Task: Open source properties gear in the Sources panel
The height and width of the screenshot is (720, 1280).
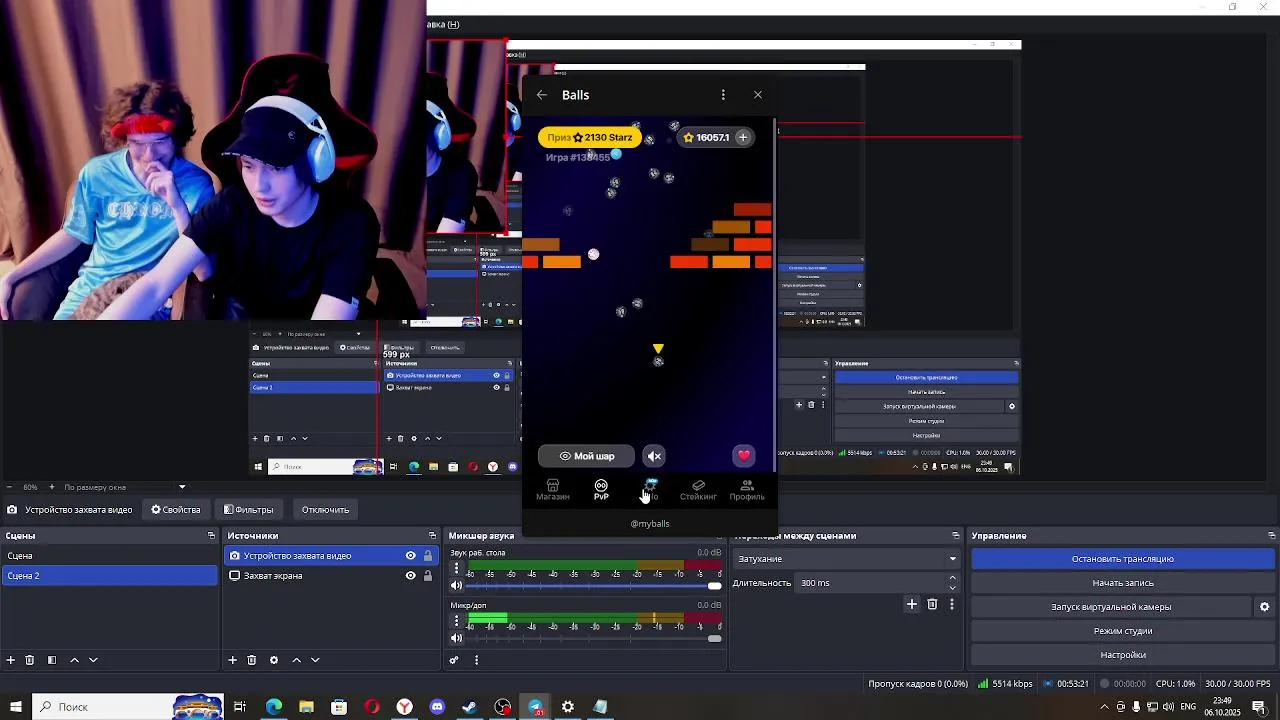Action: (273, 660)
